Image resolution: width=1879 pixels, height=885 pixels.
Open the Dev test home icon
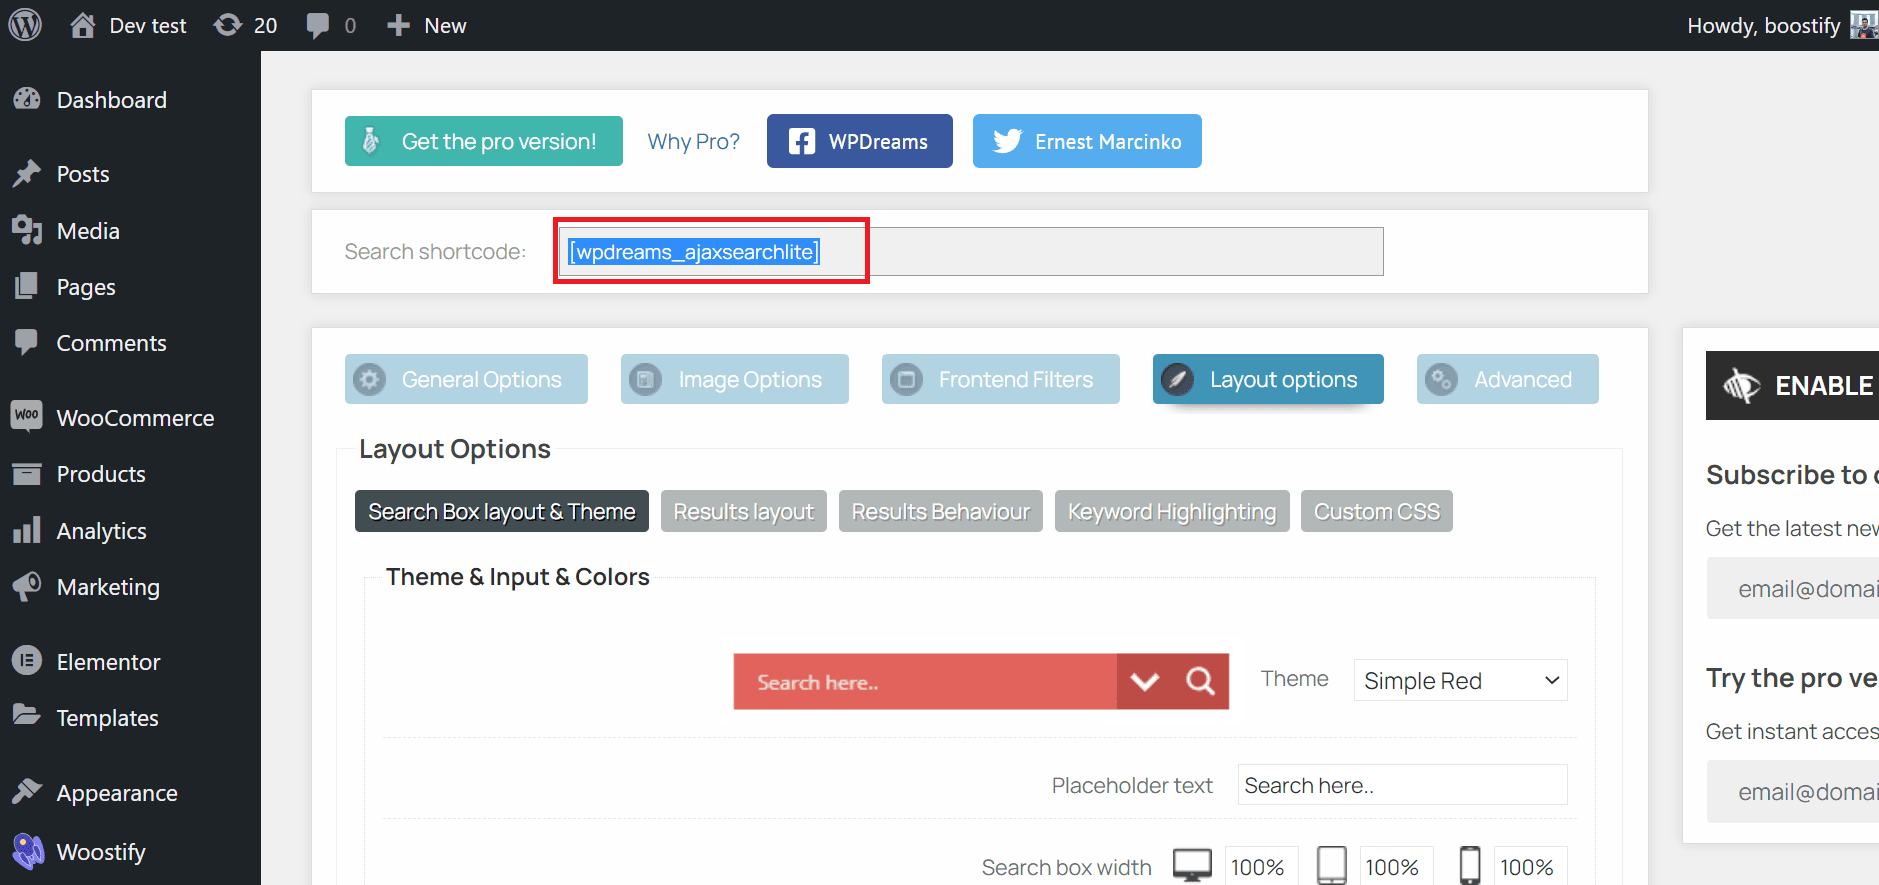[x=83, y=25]
